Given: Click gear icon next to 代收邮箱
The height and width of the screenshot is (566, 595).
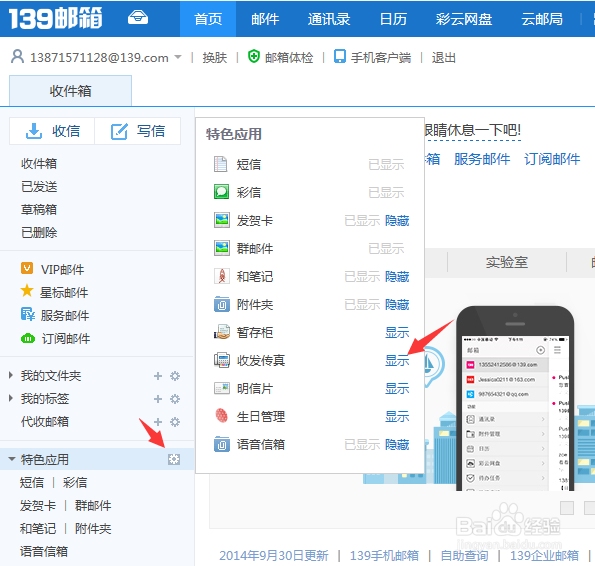Looking at the screenshot, I should [x=175, y=422].
